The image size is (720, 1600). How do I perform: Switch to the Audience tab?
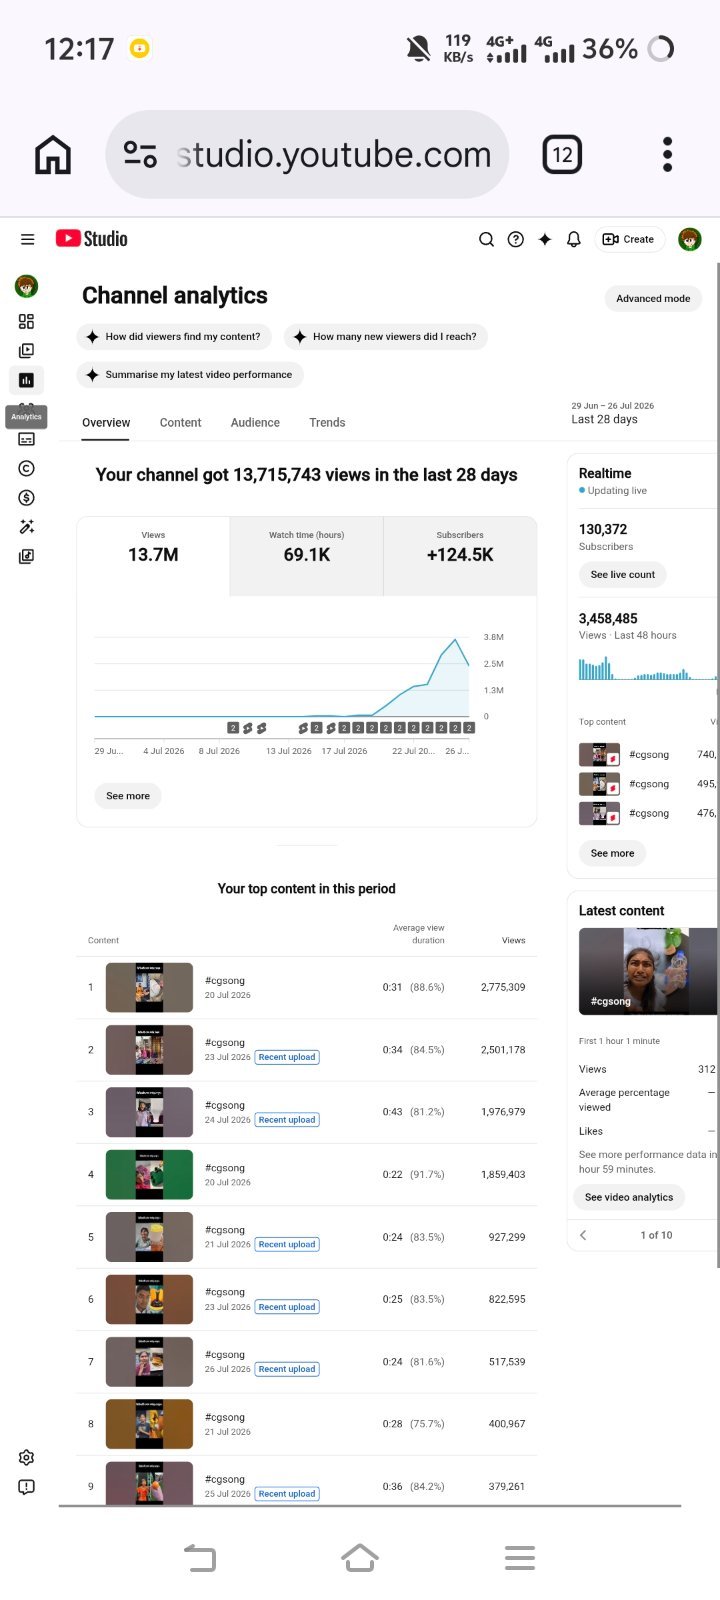255,423
